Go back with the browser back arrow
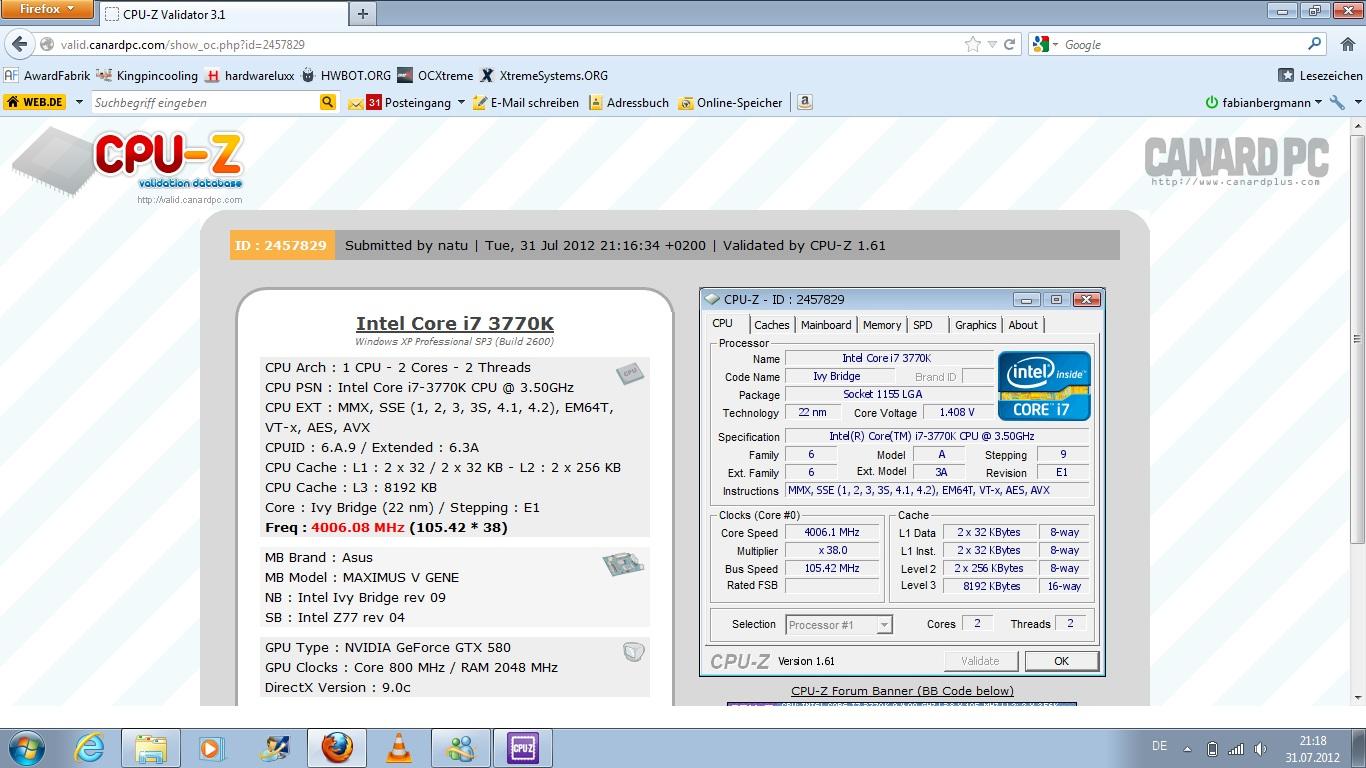This screenshot has height=768, width=1366. pos(20,44)
